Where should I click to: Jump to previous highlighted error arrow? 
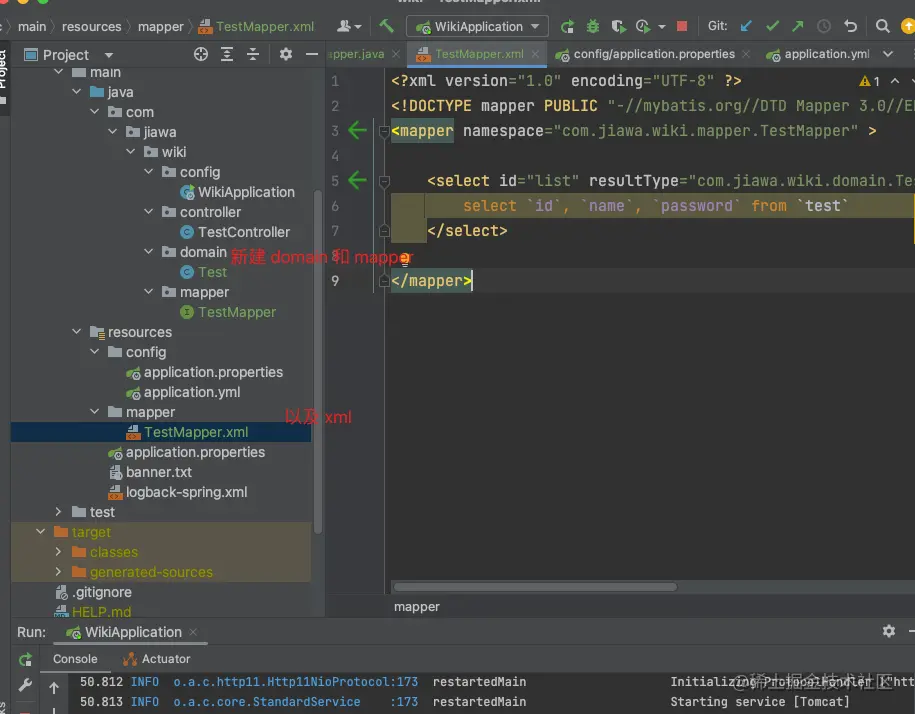click(x=895, y=82)
